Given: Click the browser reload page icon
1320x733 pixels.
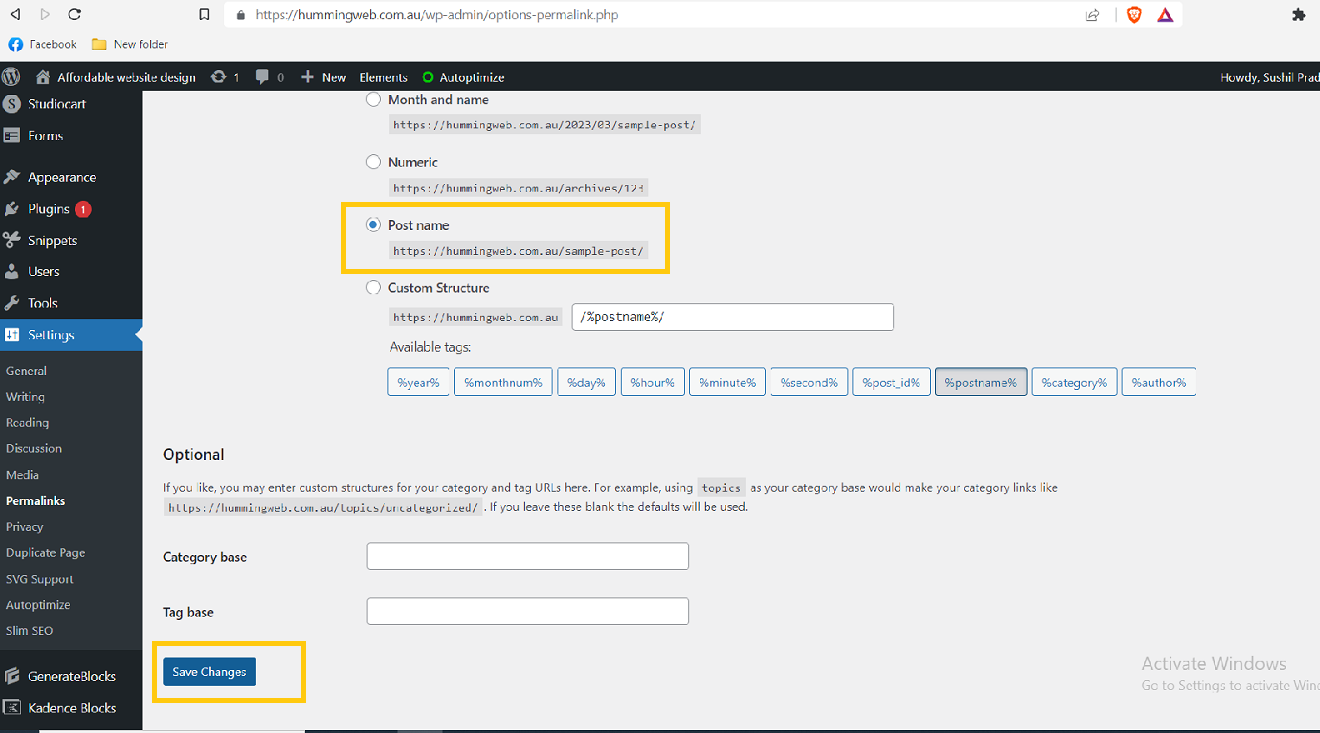Looking at the screenshot, I should (74, 15).
